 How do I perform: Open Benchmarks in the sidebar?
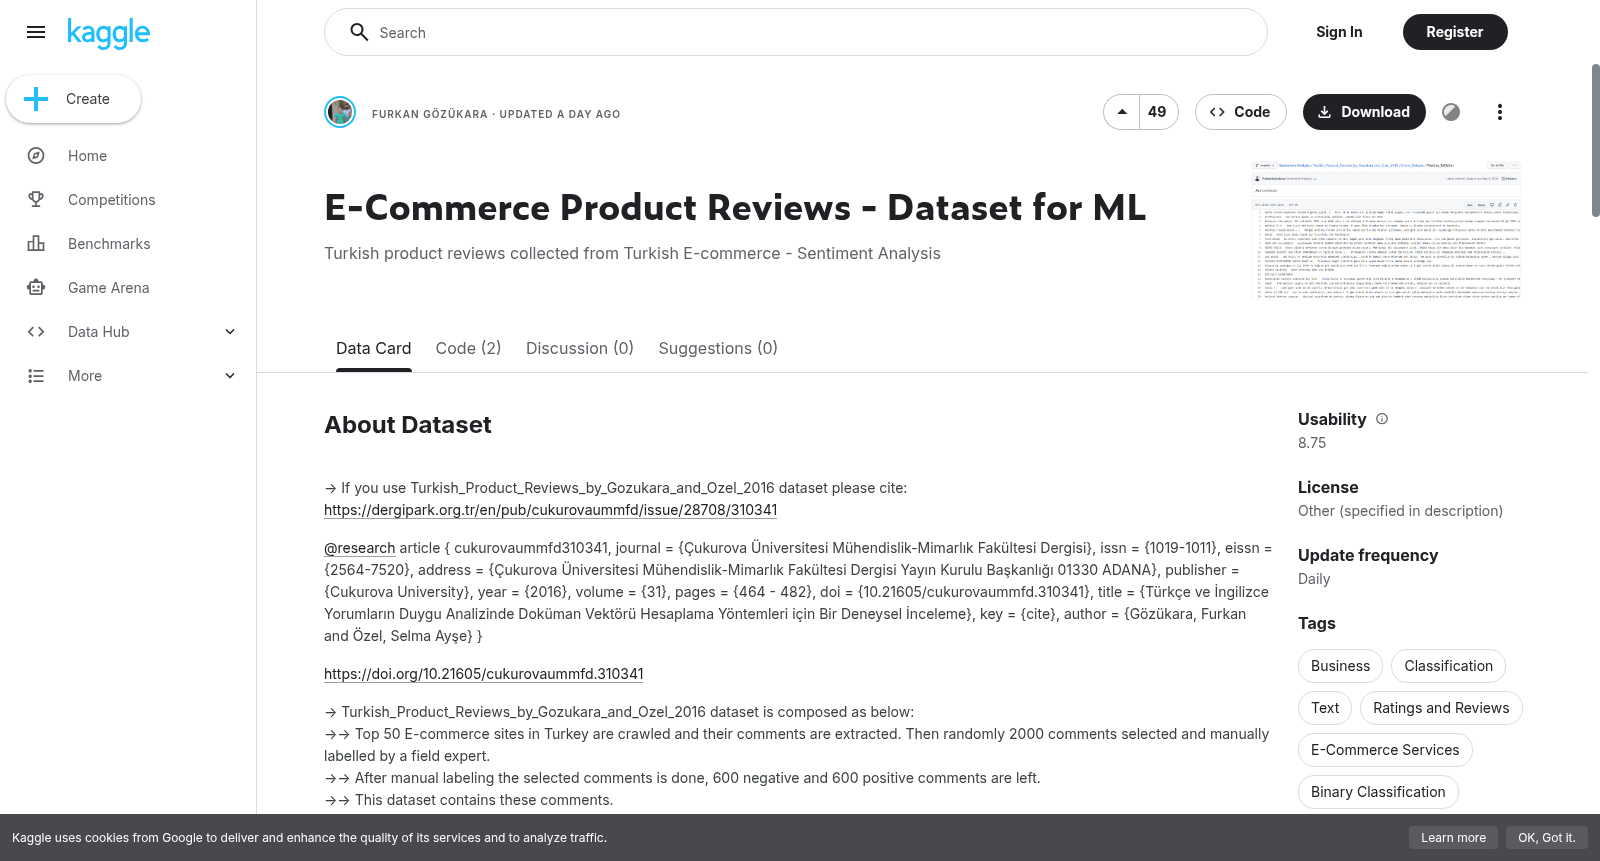pos(128,244)
